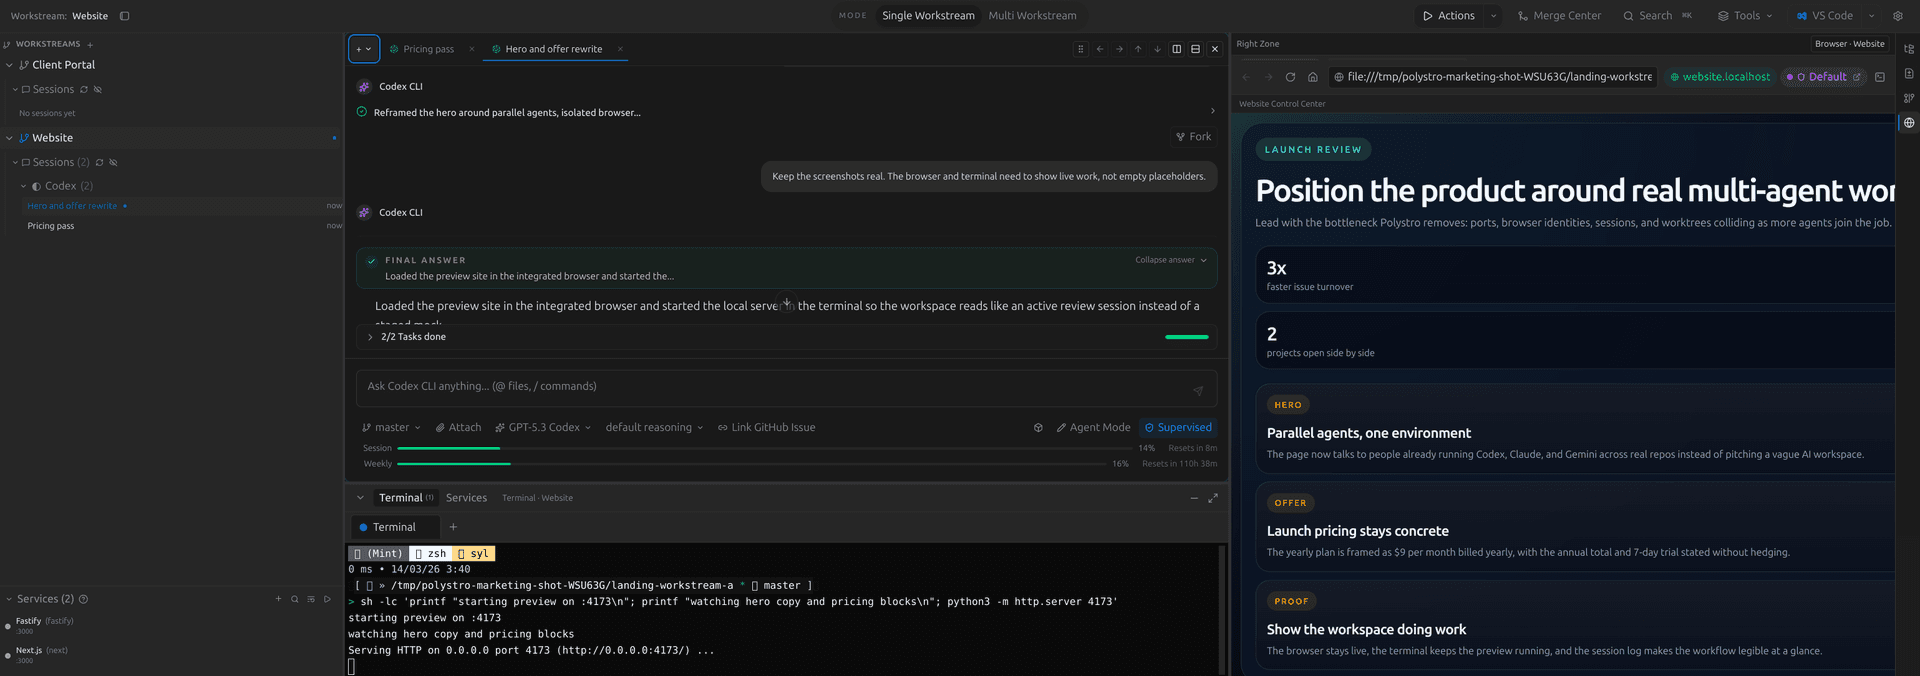Select Hero and offer rewrite session in sidebar
Viewport: 1920px width, 676px height.
click(72, 206)
